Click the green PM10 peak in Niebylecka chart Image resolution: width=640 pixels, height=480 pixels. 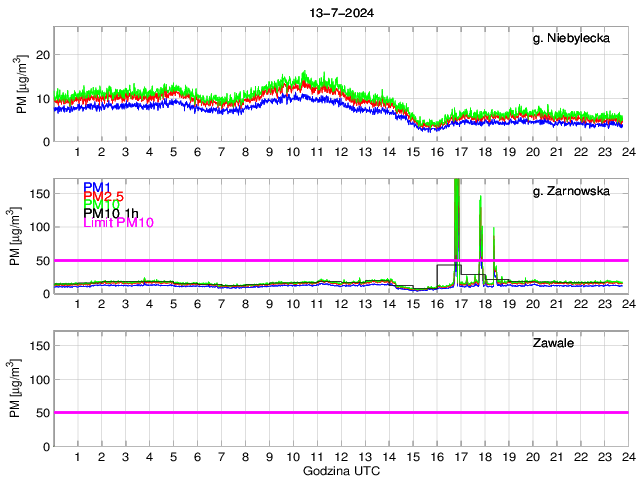[302, 74]
